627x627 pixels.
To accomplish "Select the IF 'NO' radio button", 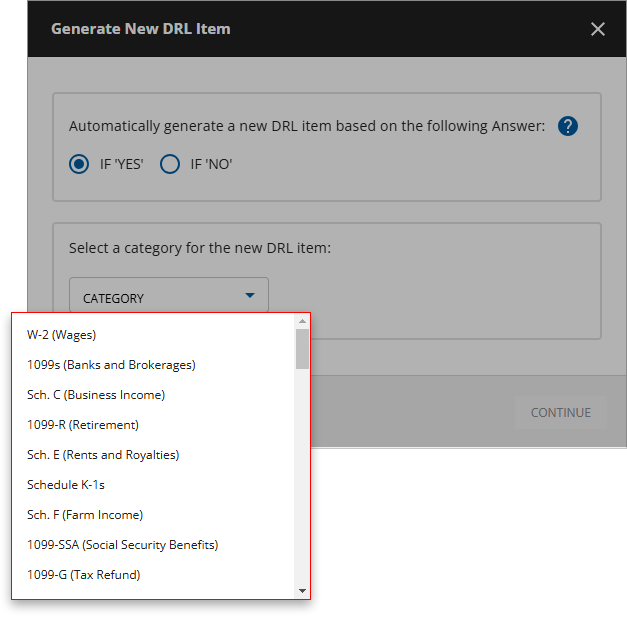I will [170, 164].
